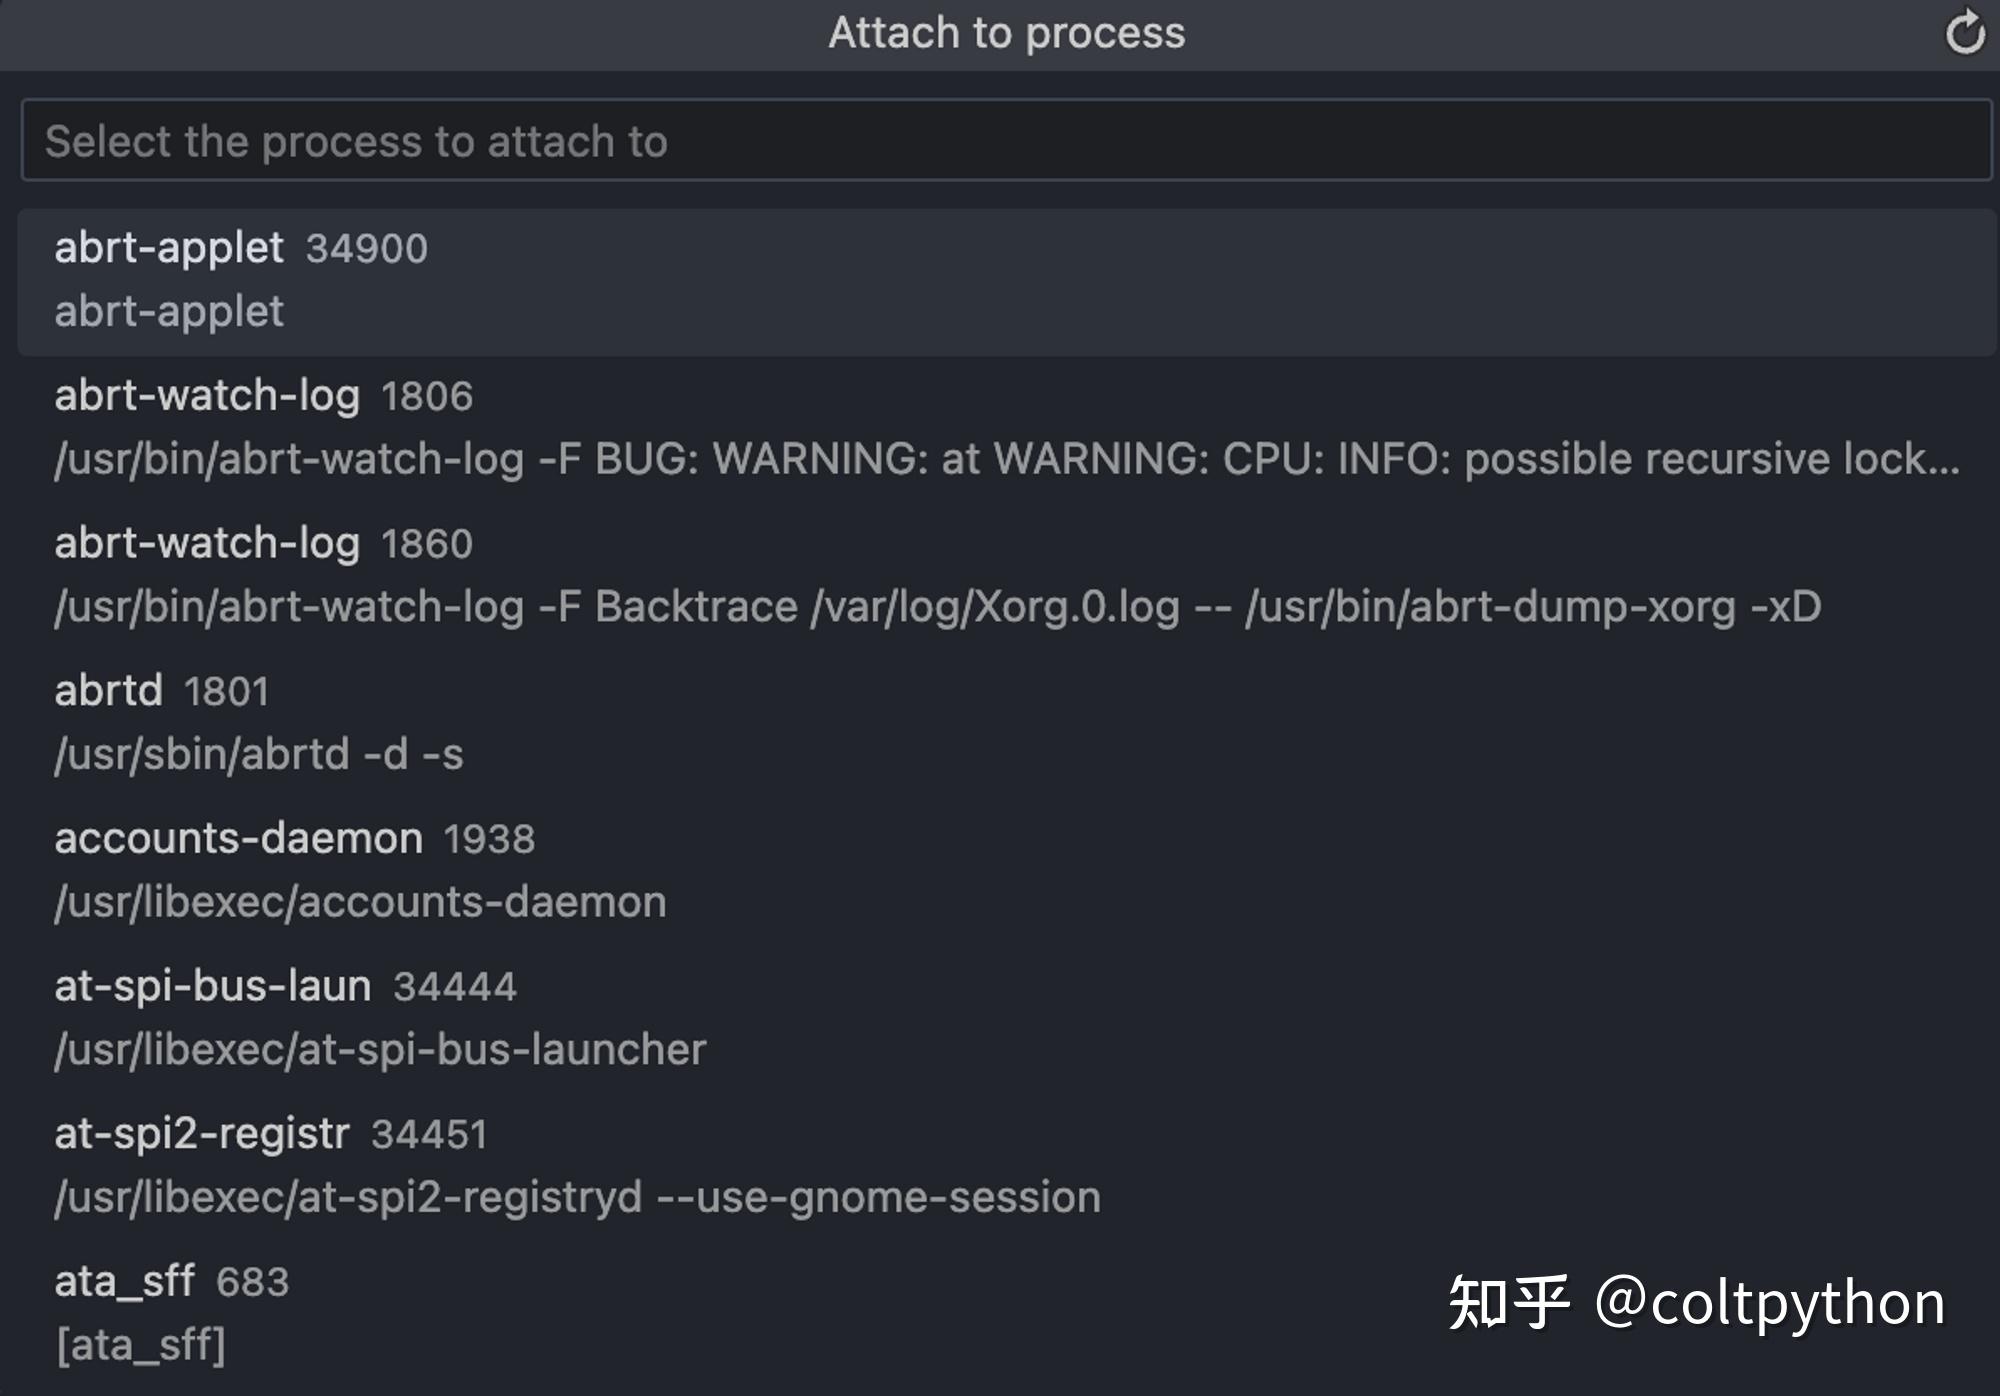Pick the at-spi-bus-laun 34444 entry

pyautogui.click(x=1006, y=1018)
